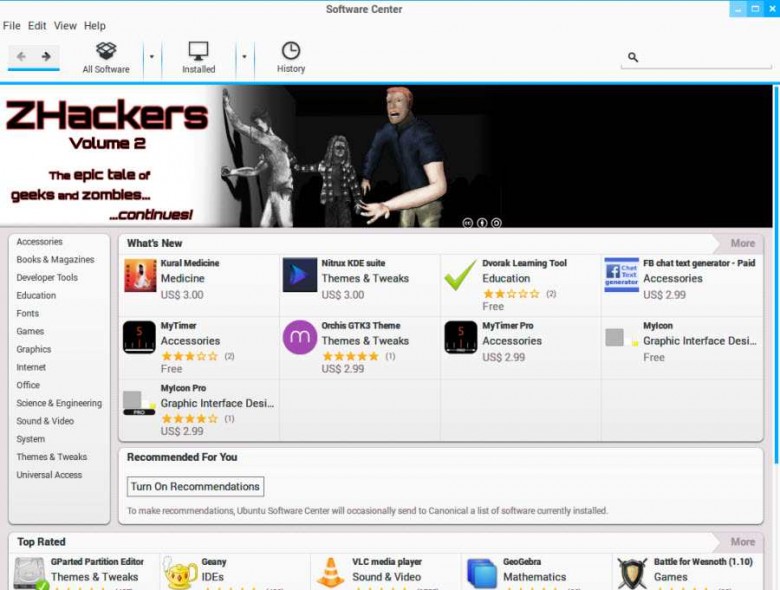Select the Dvorak Learning Tool checkmark icon
The width and height of the screenshot is (780, 590).
[460, 275]
